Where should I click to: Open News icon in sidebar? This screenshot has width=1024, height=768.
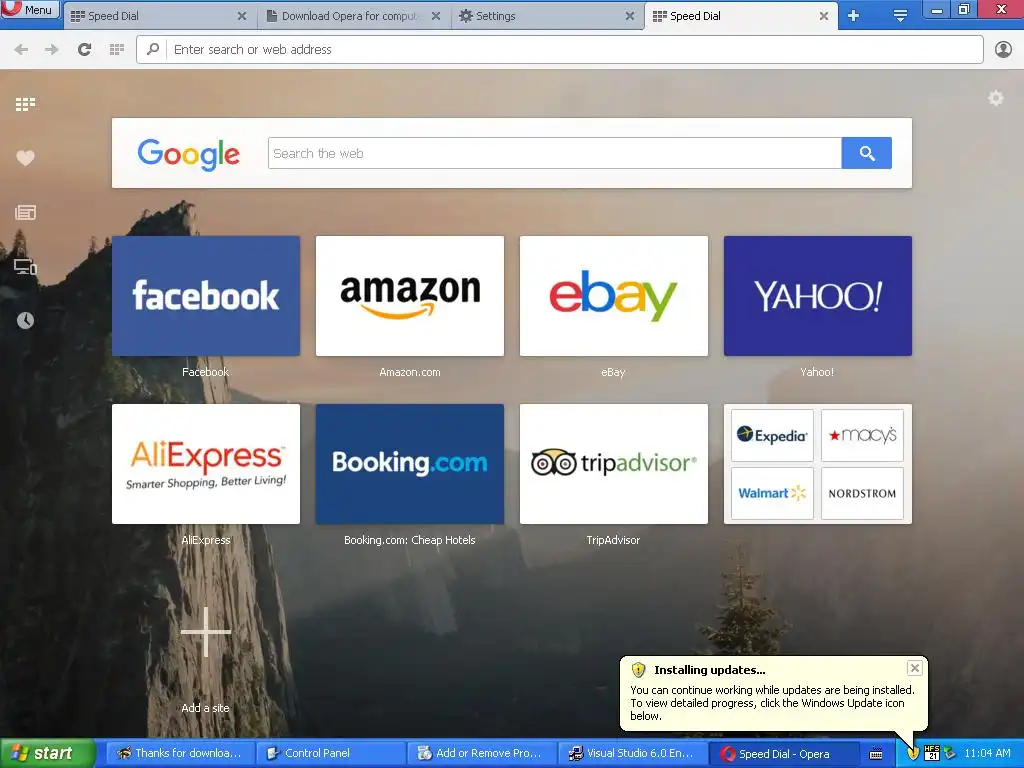coord(25,212)
